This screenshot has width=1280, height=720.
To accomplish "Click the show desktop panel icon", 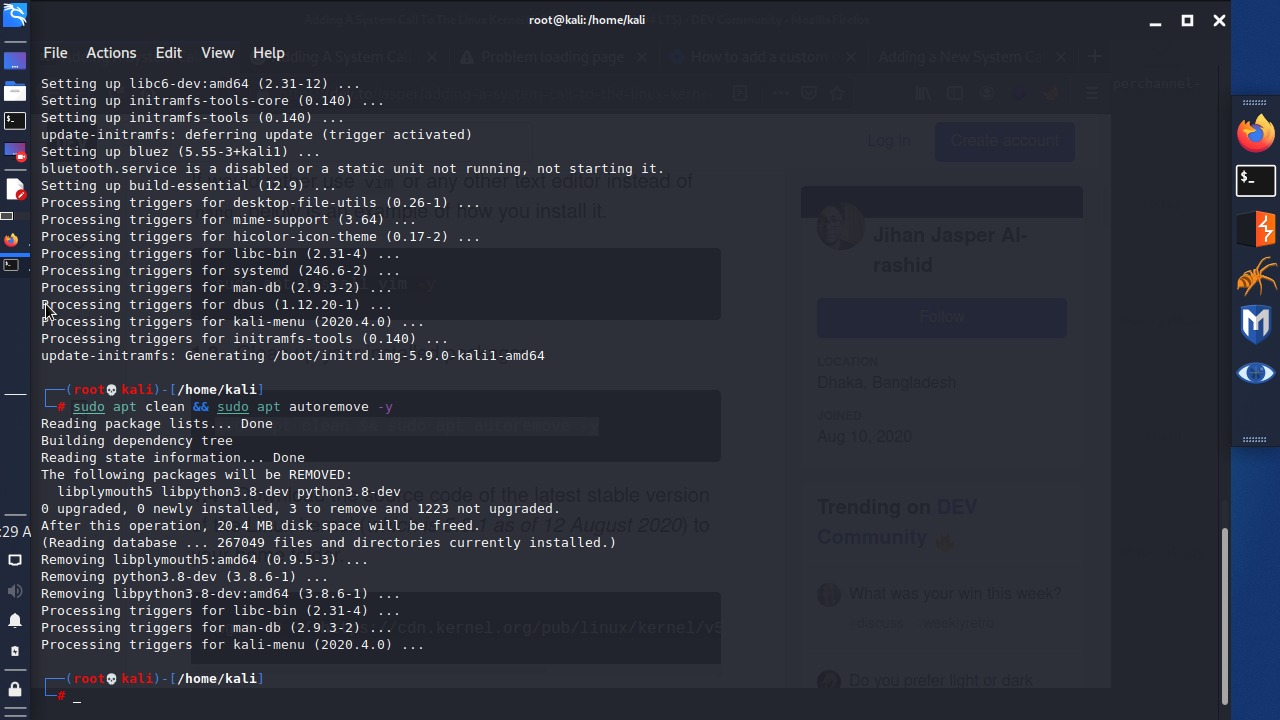I will click(x=14, y=62).
